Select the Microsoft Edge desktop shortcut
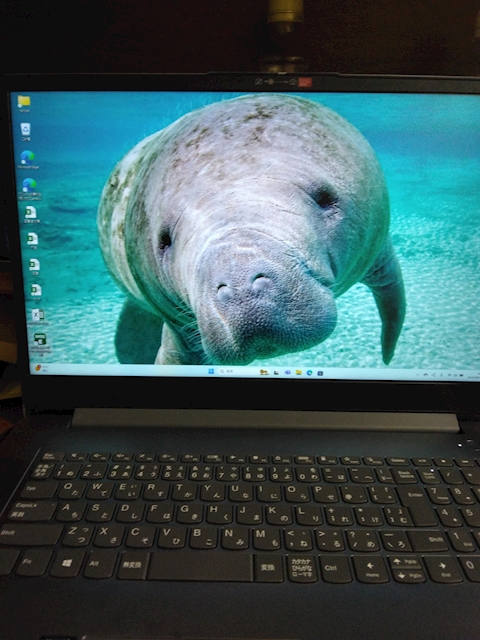This screenshot has height=640, width=480. pyautogui.click(x=27, y=159)
